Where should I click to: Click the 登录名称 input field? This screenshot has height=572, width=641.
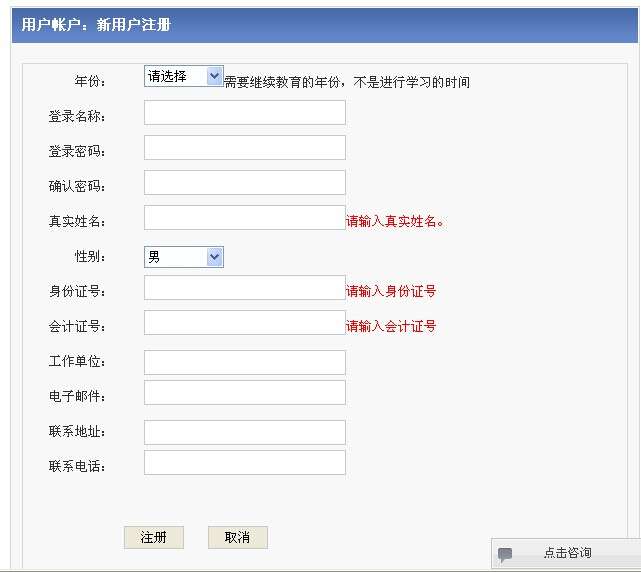click(x=244, y=112)
